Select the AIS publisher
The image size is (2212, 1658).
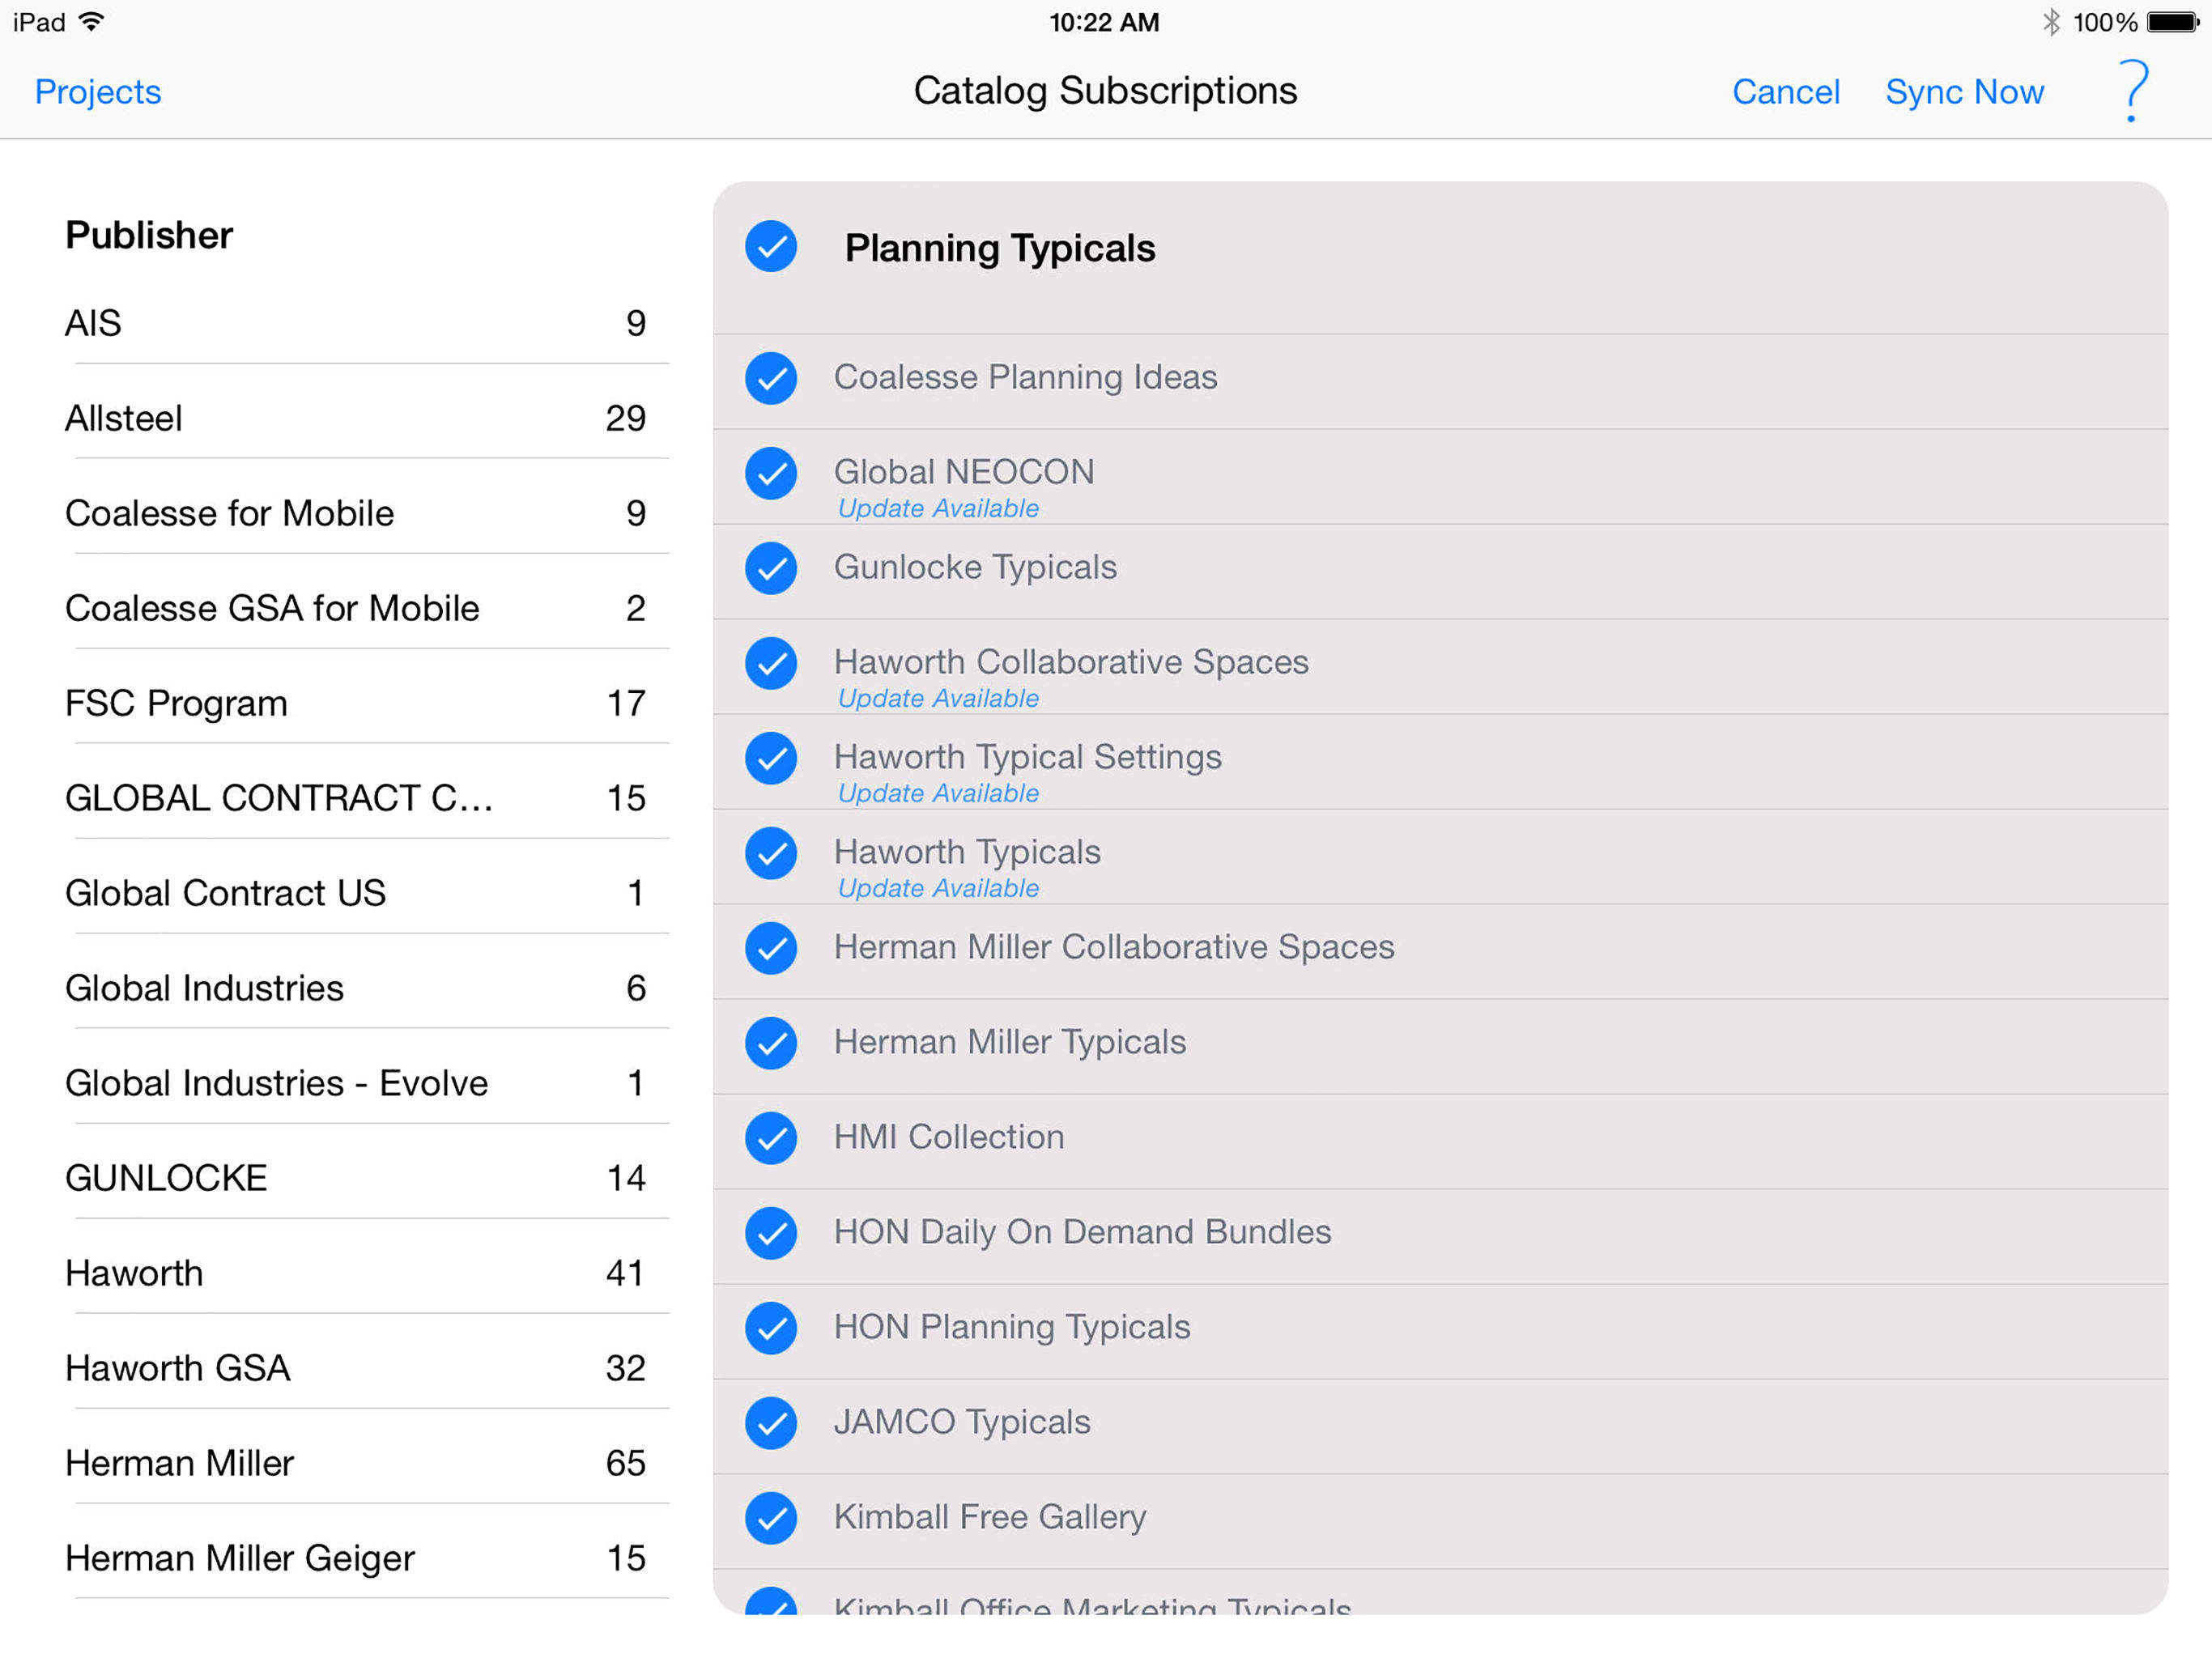366,323
